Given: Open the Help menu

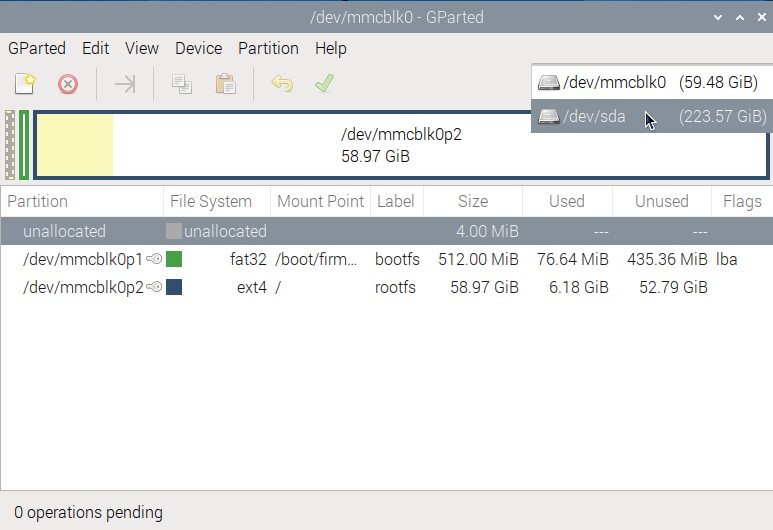Looking at the screenshot, I should 331,48.
